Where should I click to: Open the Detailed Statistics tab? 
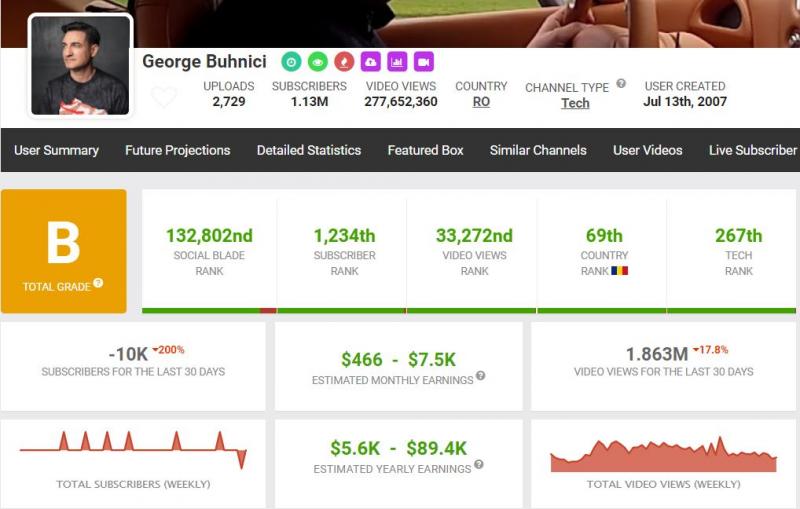click(x=308, y=150)
